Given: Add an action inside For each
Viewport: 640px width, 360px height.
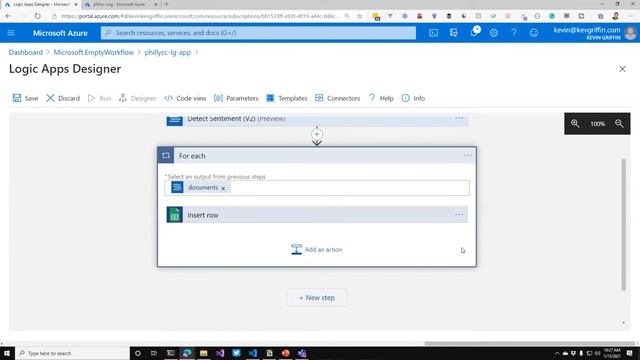Looking at the screenshot, I should (317, 249).
